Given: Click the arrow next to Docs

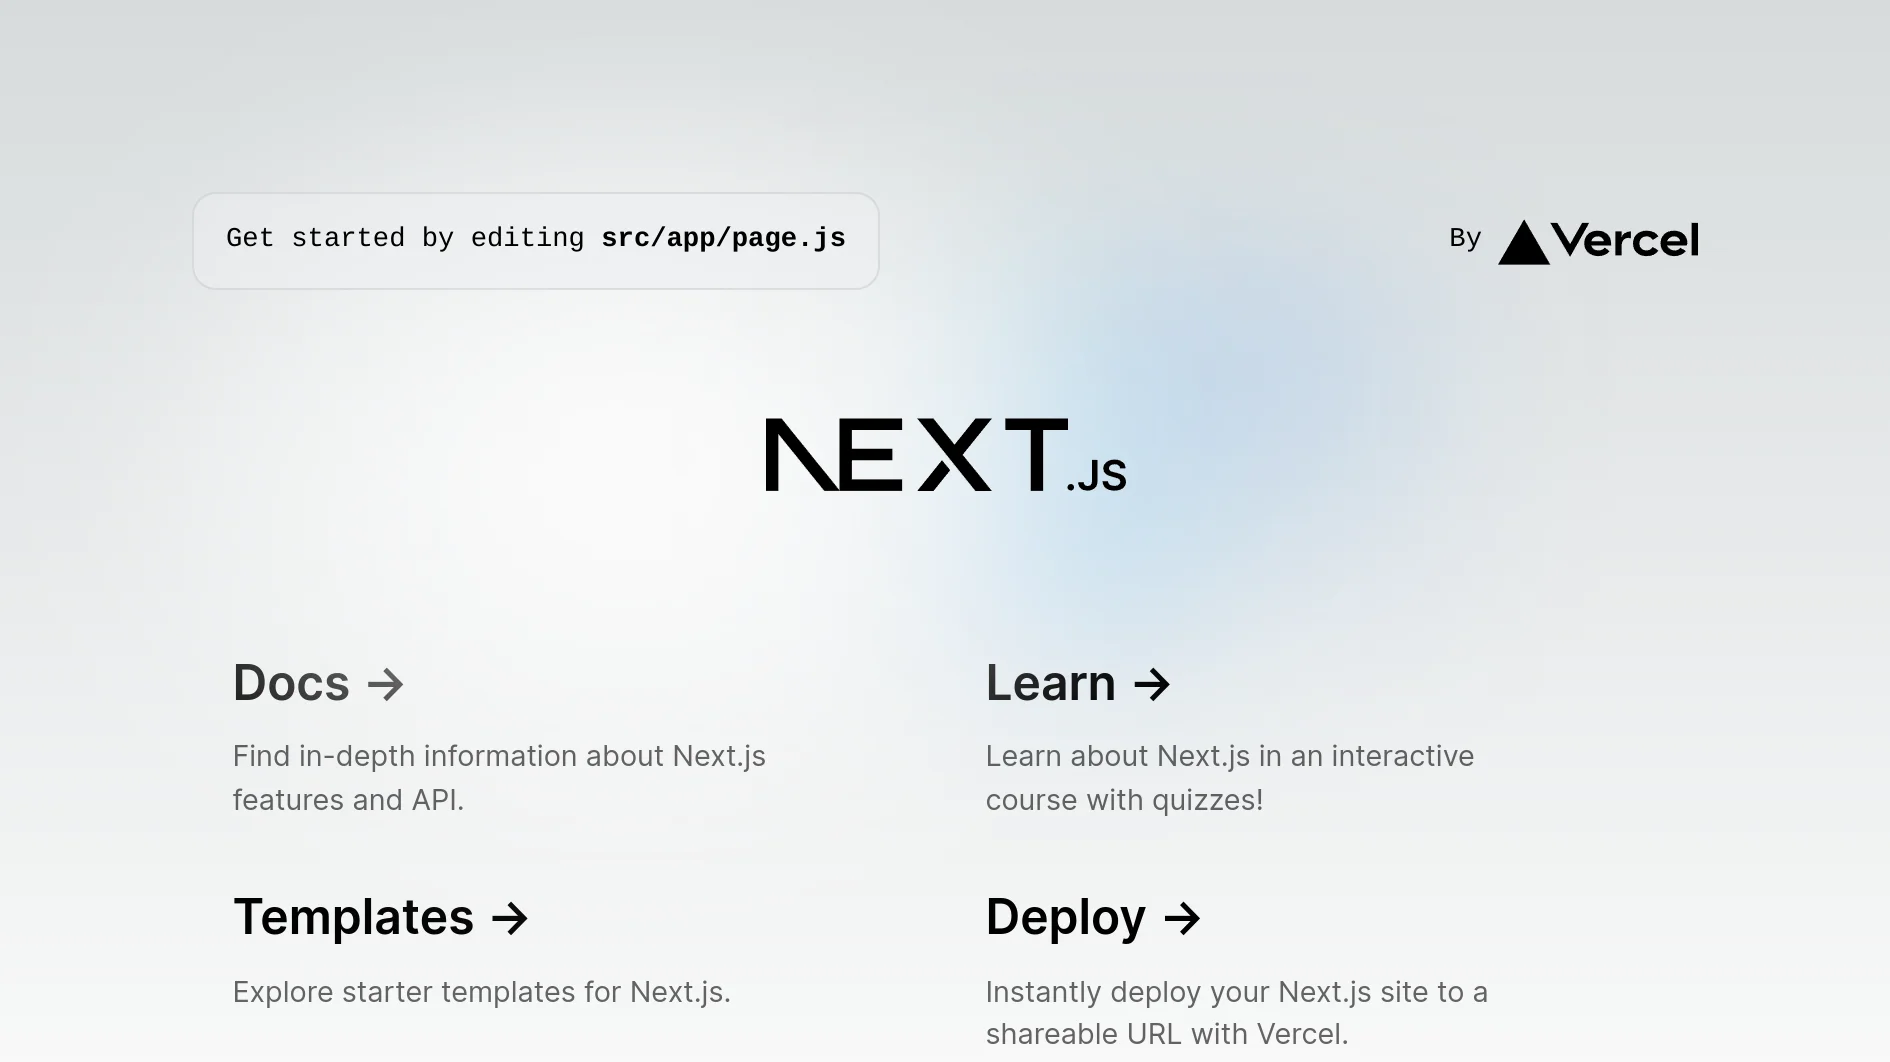Looking at the screenshot, I should tap(385, 685).
